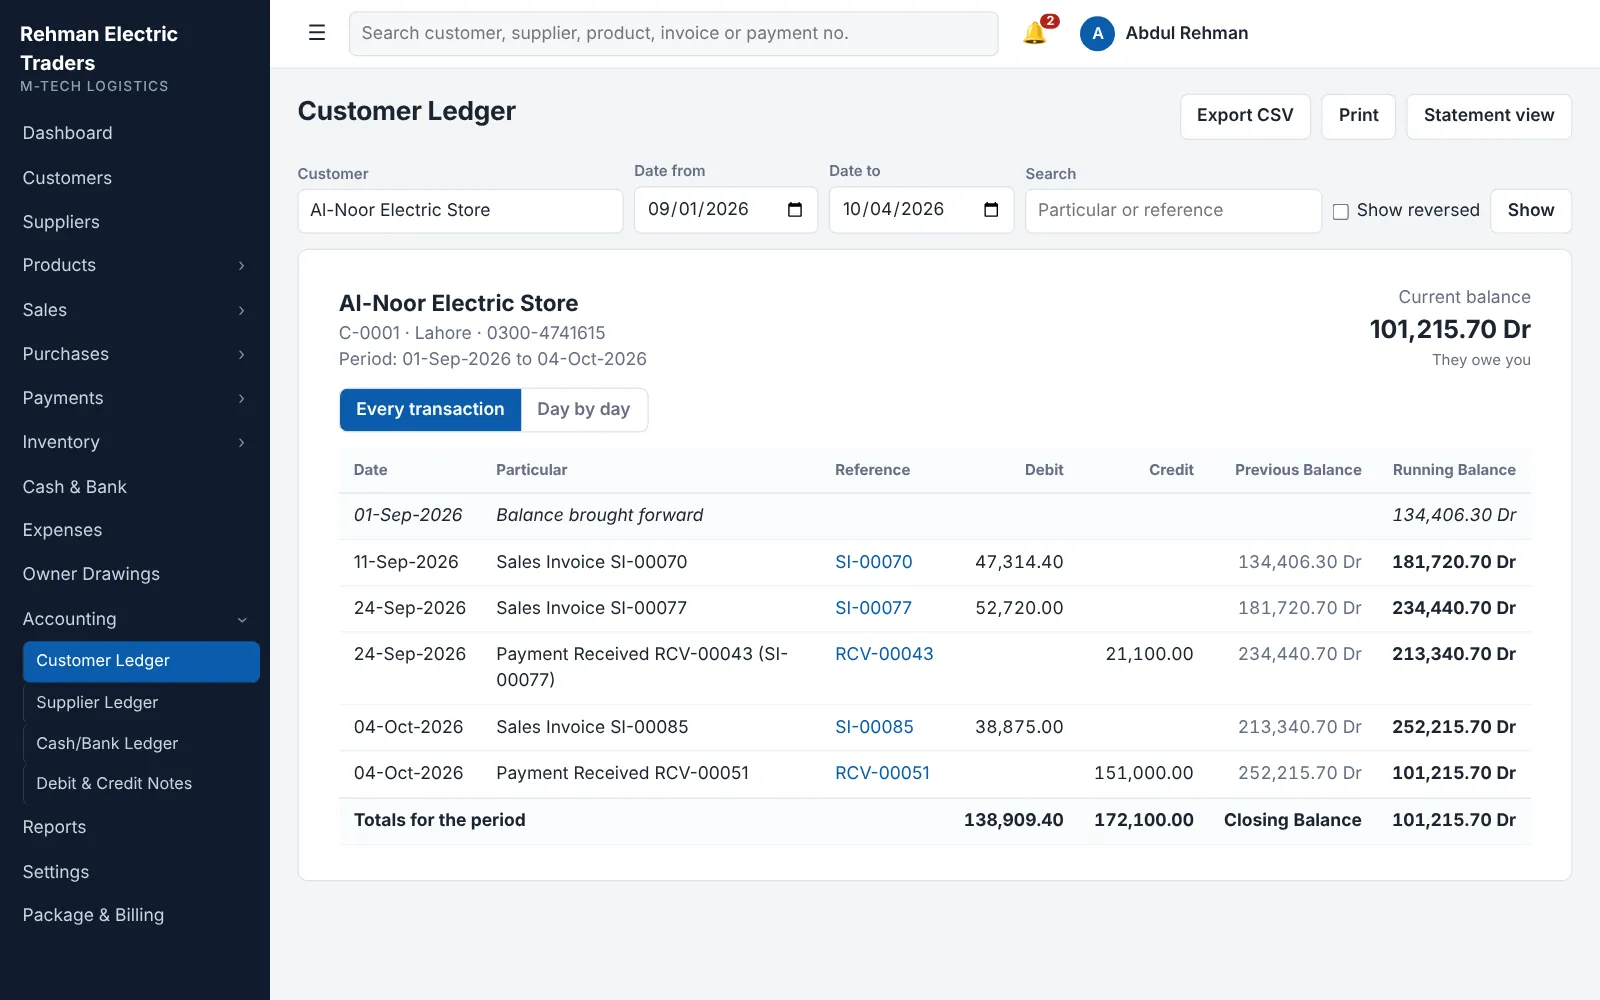This screenshot has width=1600, height=1000.
Task: Click the Date to field 10/04/2026
Action: [x=921, y=210]
